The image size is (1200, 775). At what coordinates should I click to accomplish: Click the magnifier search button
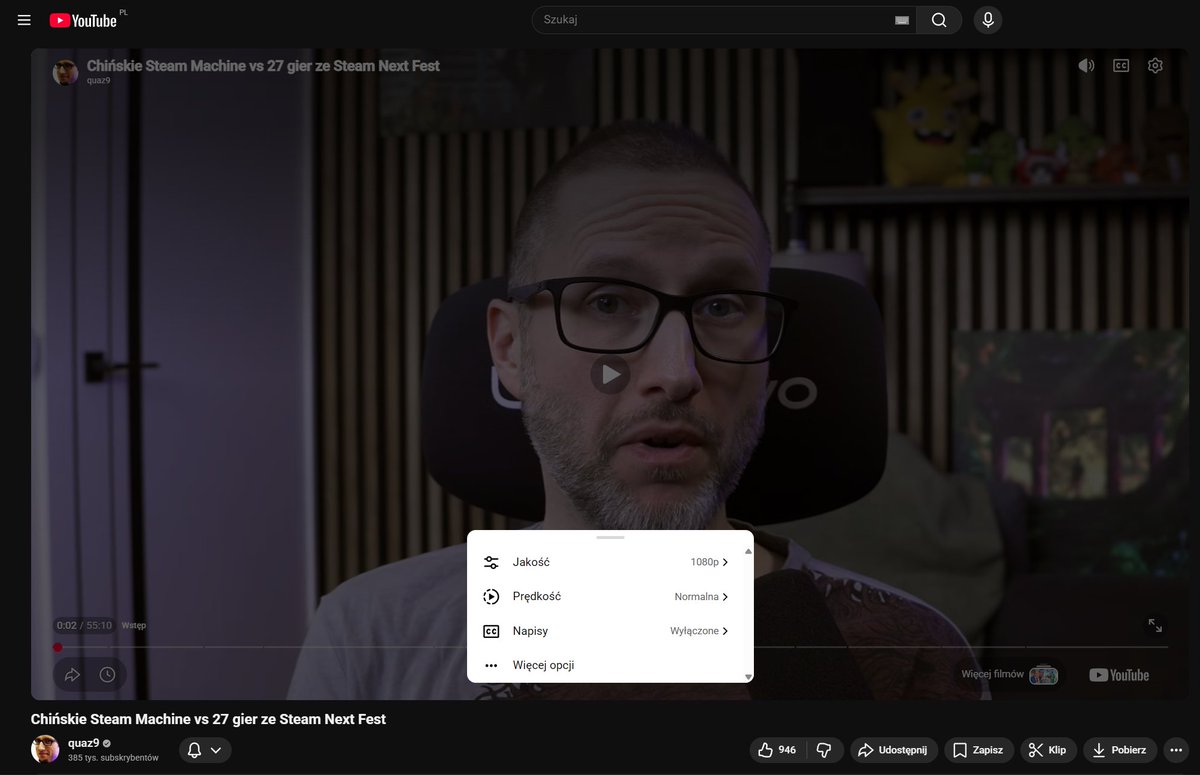pos(939,20)
